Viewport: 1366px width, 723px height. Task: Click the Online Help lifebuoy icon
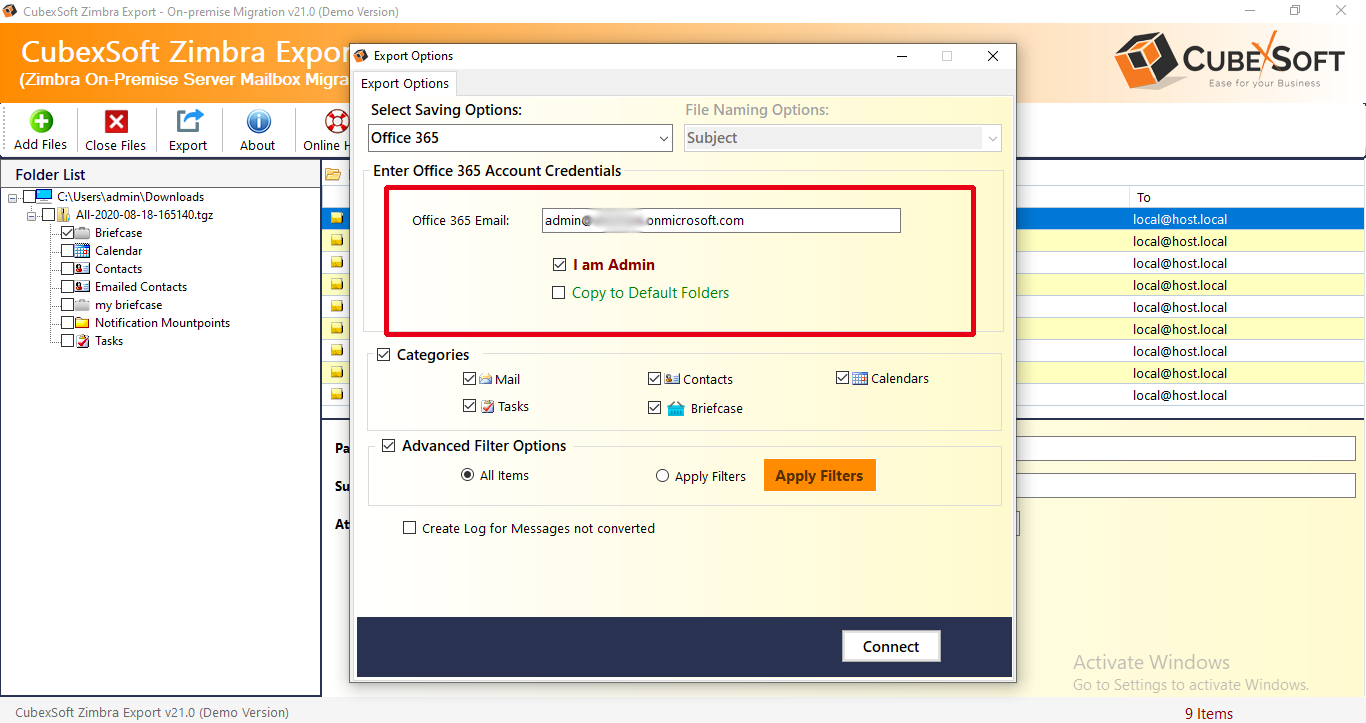tap(337, 122)
